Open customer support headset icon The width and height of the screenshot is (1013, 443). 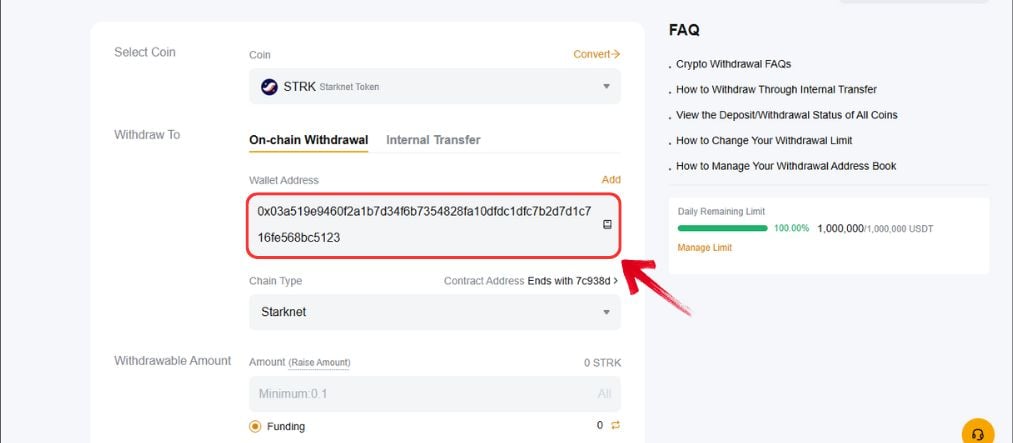click(977, 433)
